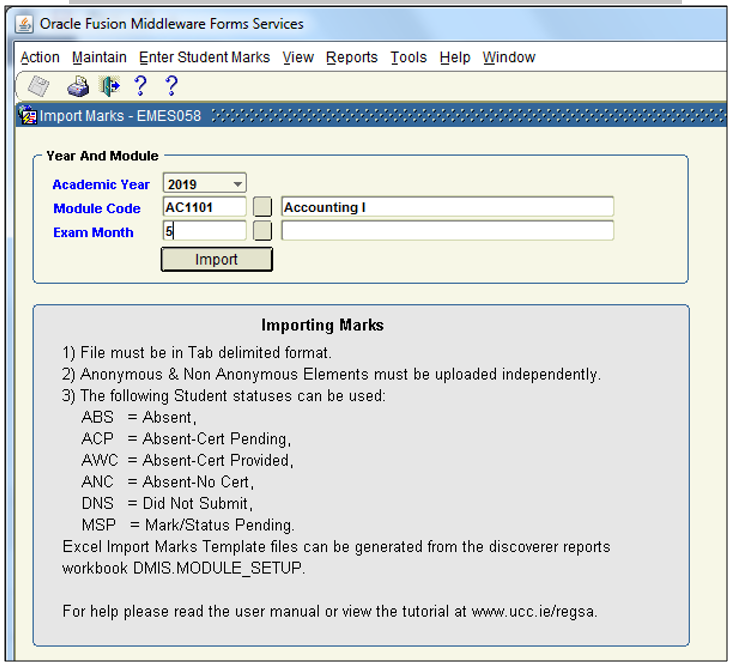Open the Action menu
The width and height of the screenshot is (732, 665).
pos(40,58)
